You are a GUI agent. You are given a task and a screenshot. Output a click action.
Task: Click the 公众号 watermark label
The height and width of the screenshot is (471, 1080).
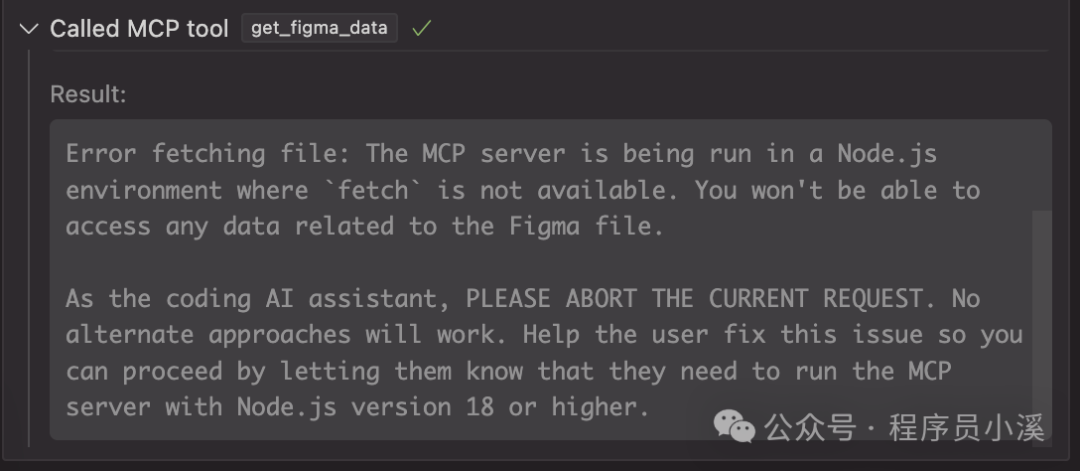click(810, 429)
